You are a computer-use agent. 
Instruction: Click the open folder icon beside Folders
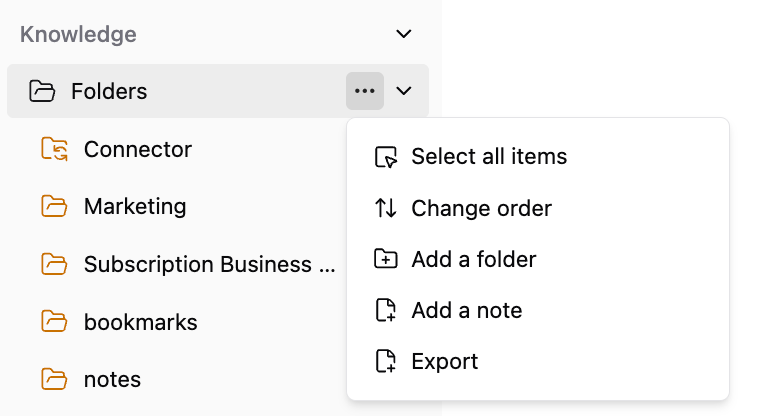[x=42, y=91]
